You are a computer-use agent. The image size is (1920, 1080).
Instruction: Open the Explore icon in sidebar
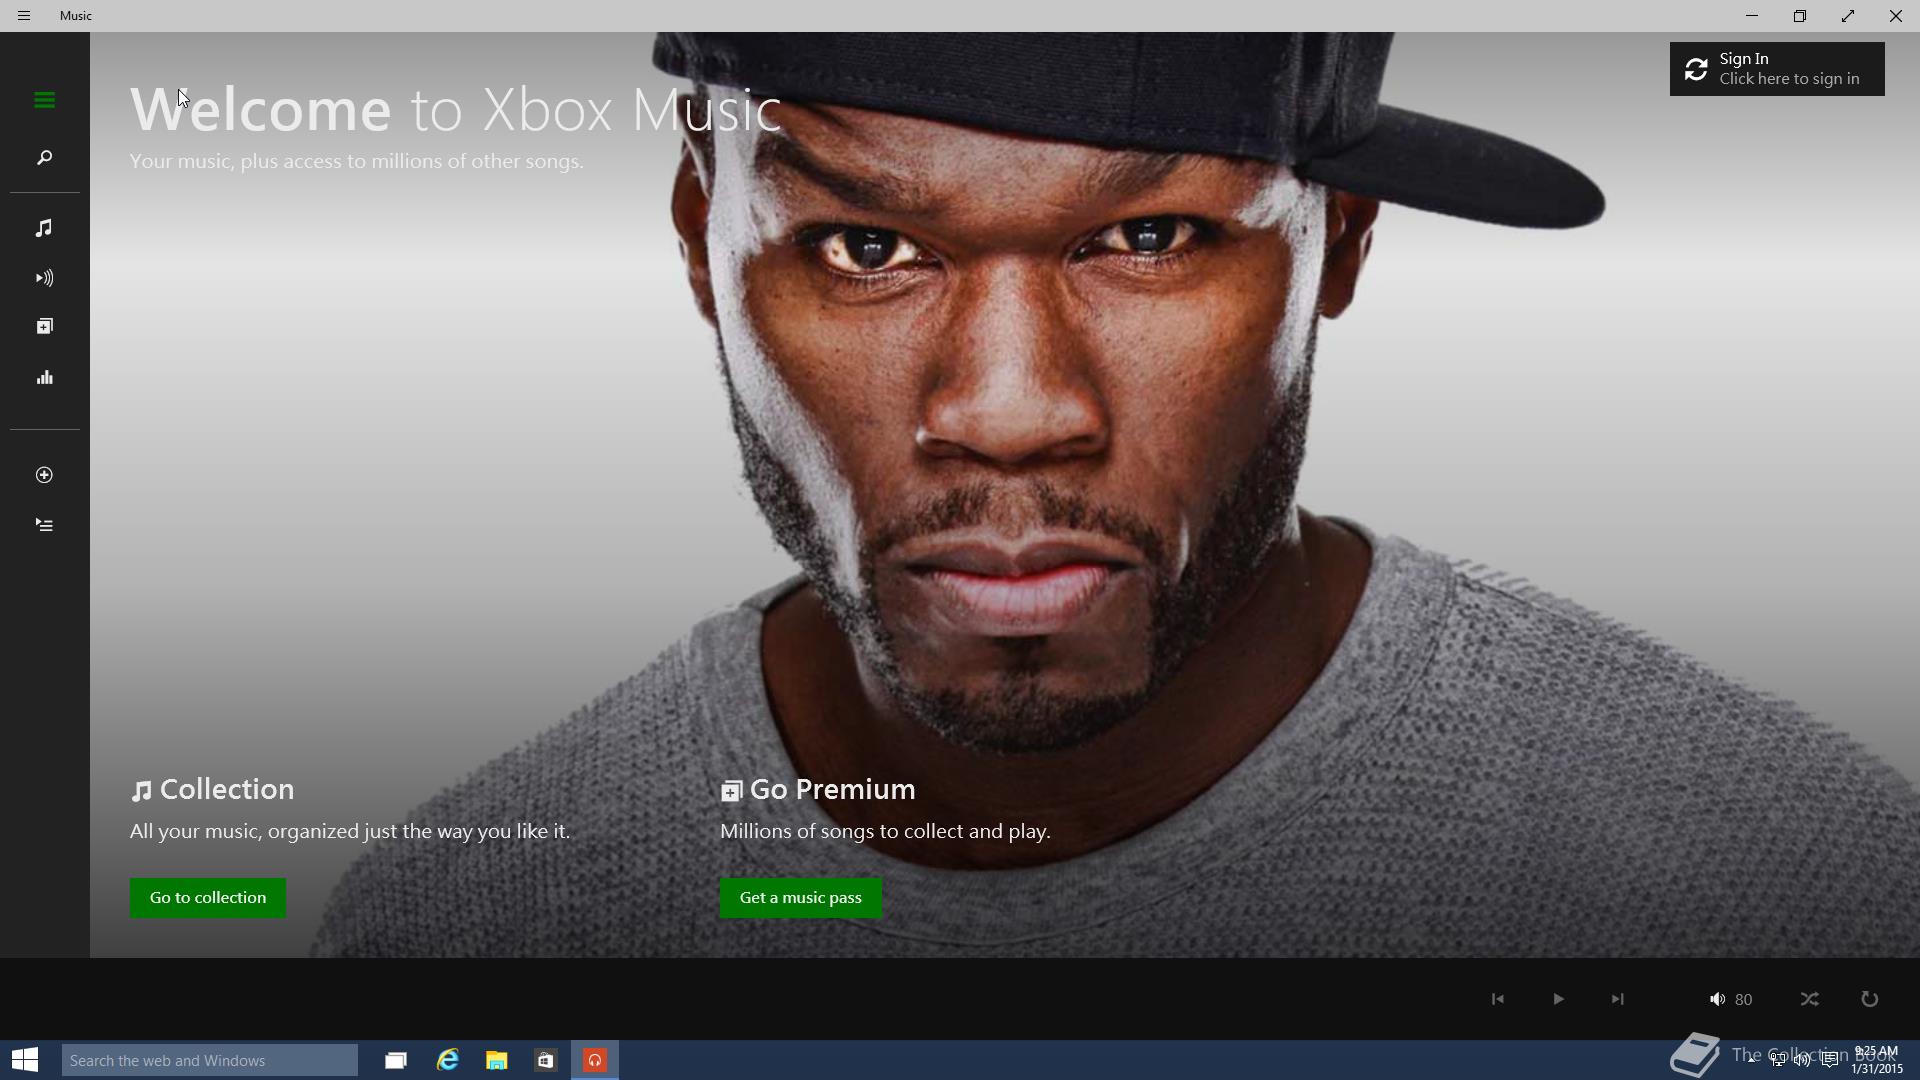click(x=44, y=327)
